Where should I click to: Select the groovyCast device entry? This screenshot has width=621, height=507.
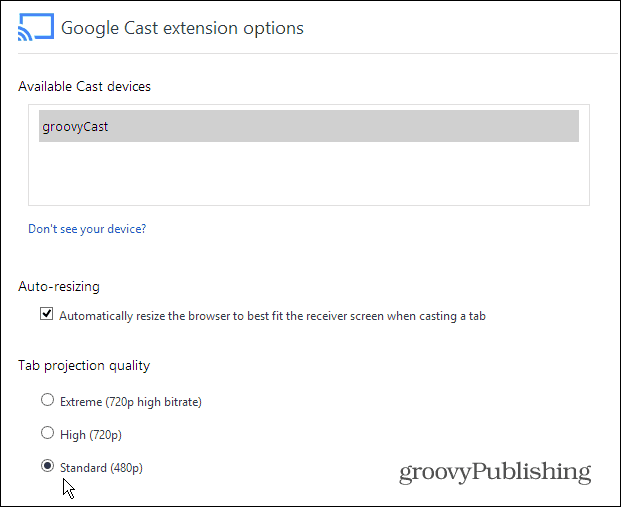(309, 126)
